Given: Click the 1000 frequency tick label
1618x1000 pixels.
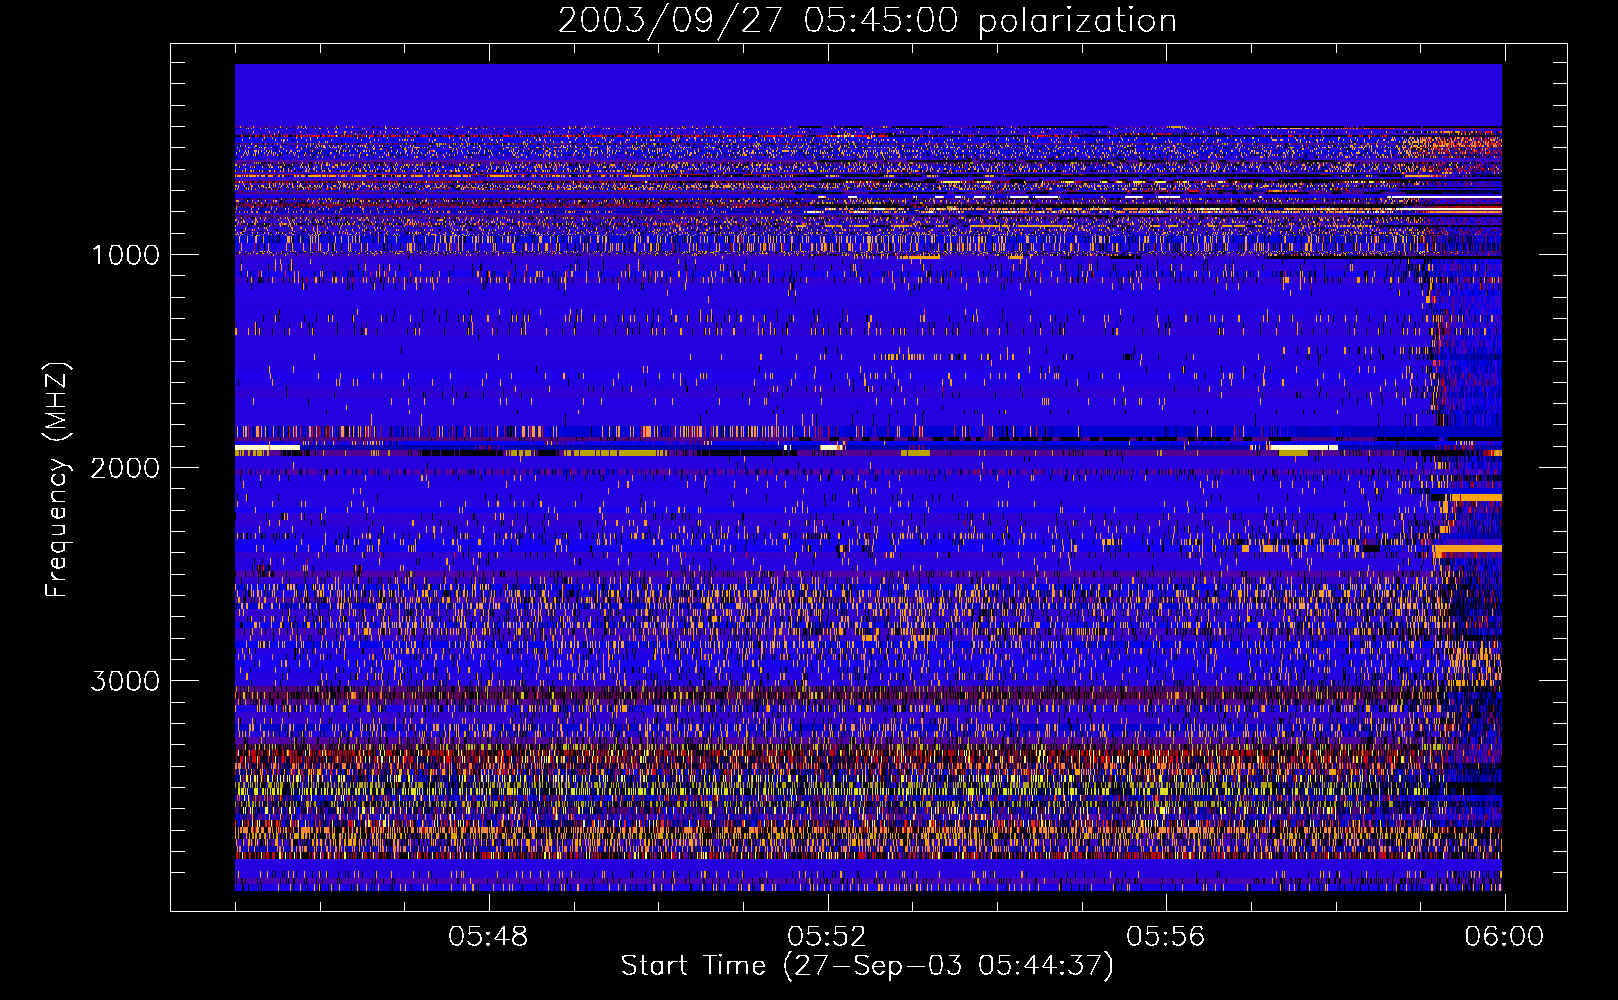Looking at the screenshot, I should click(126, 255).
